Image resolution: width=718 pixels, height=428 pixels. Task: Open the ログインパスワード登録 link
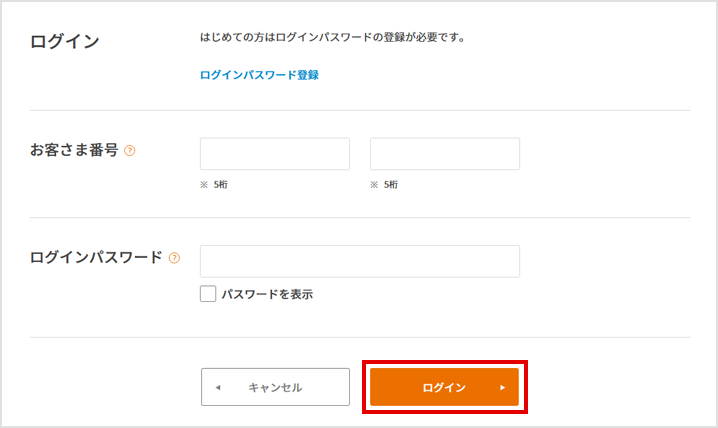(x=259, y=75)
